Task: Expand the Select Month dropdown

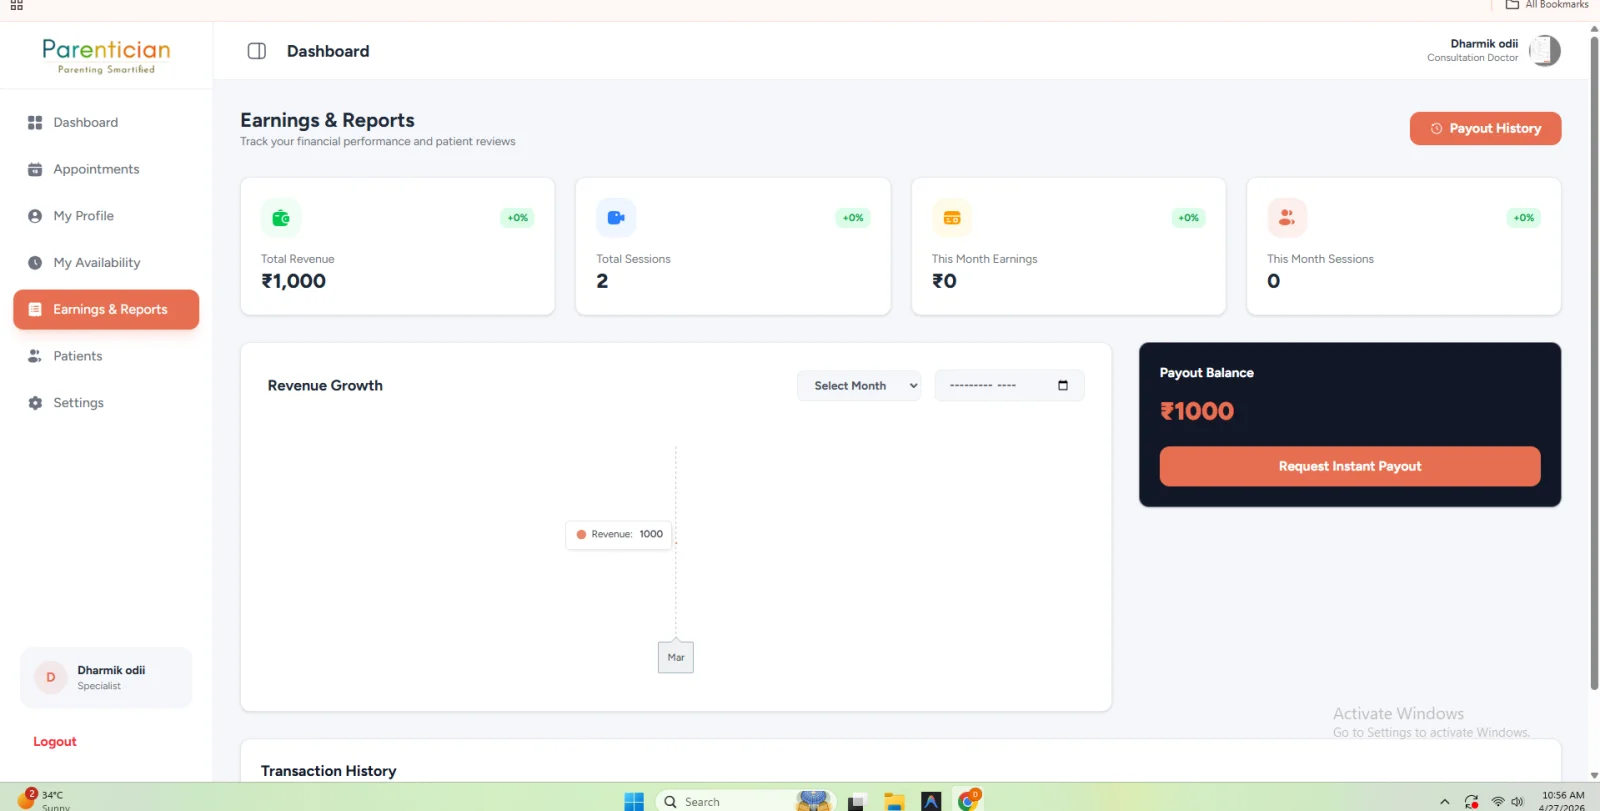Action: click(859, 385)
